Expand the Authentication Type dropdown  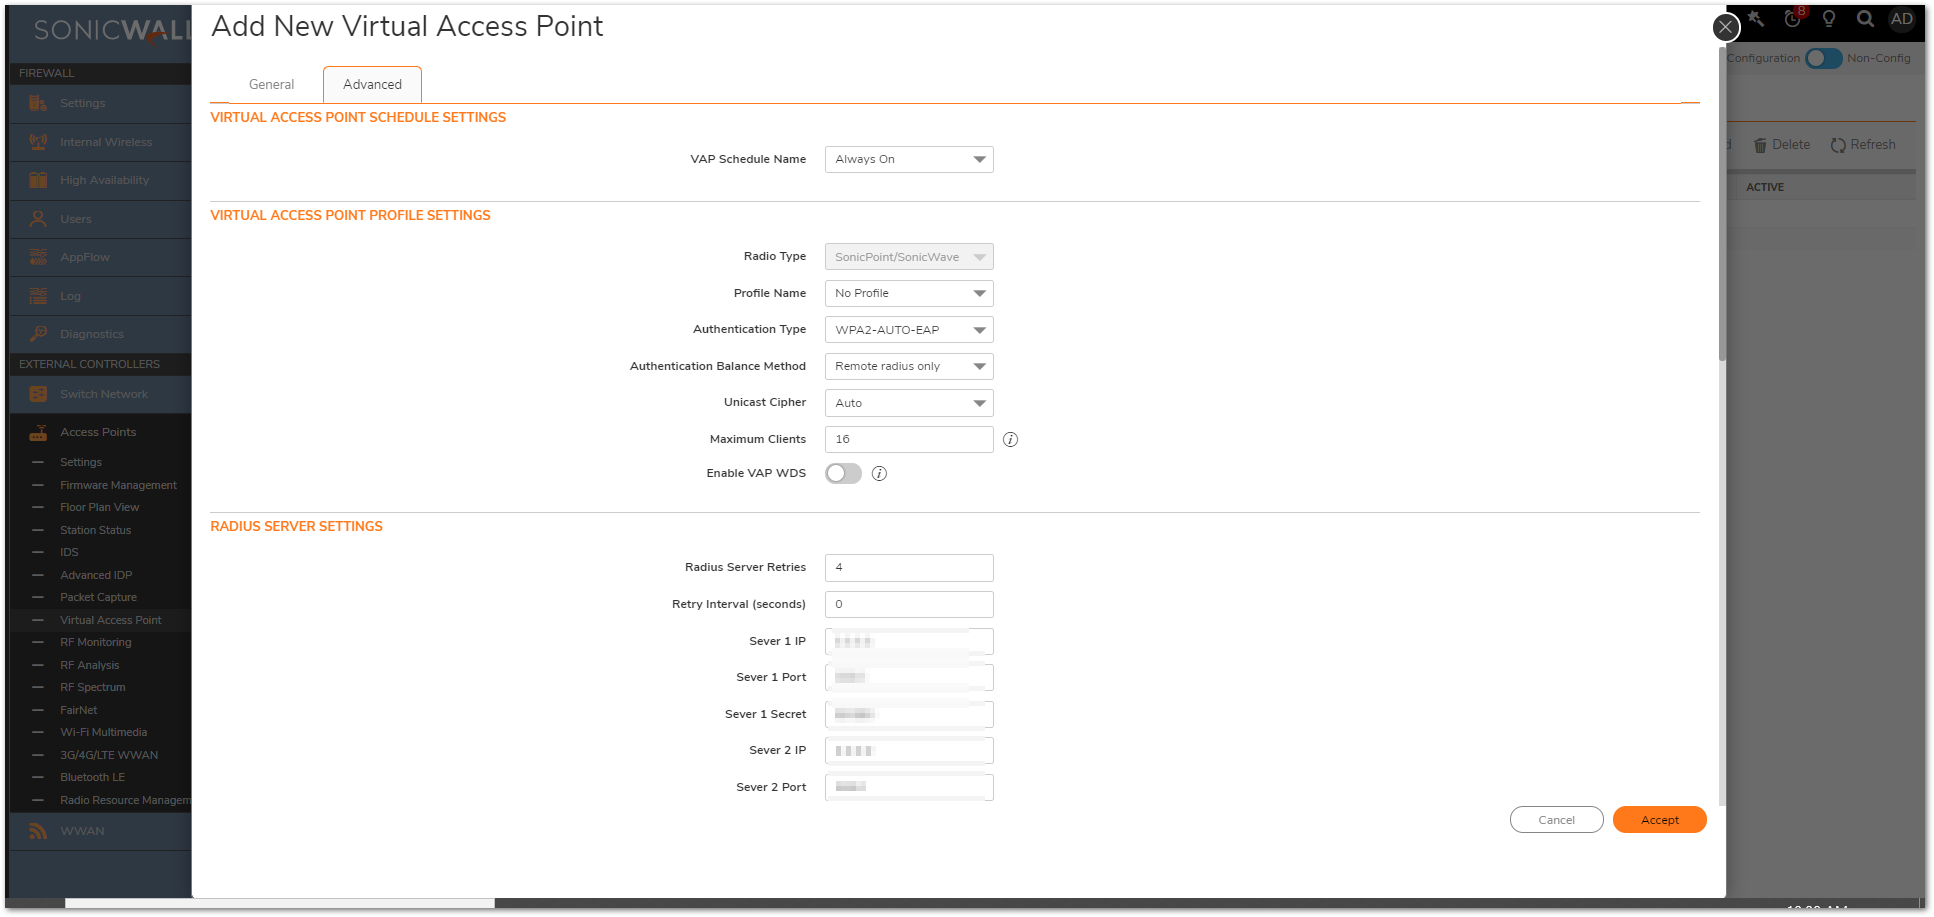[x=908, y=330]
